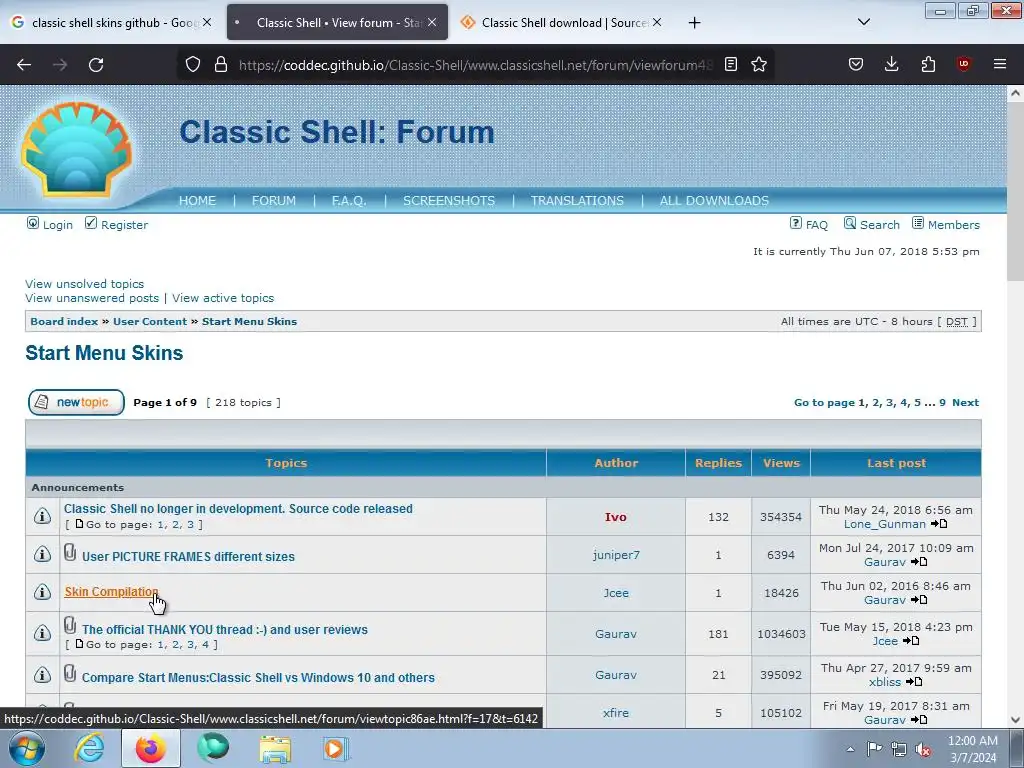The height and width of the screenshot is (768, 1024).
Task: Open the official THANK YOU thread topic
Action: click(x=225, y=630)
